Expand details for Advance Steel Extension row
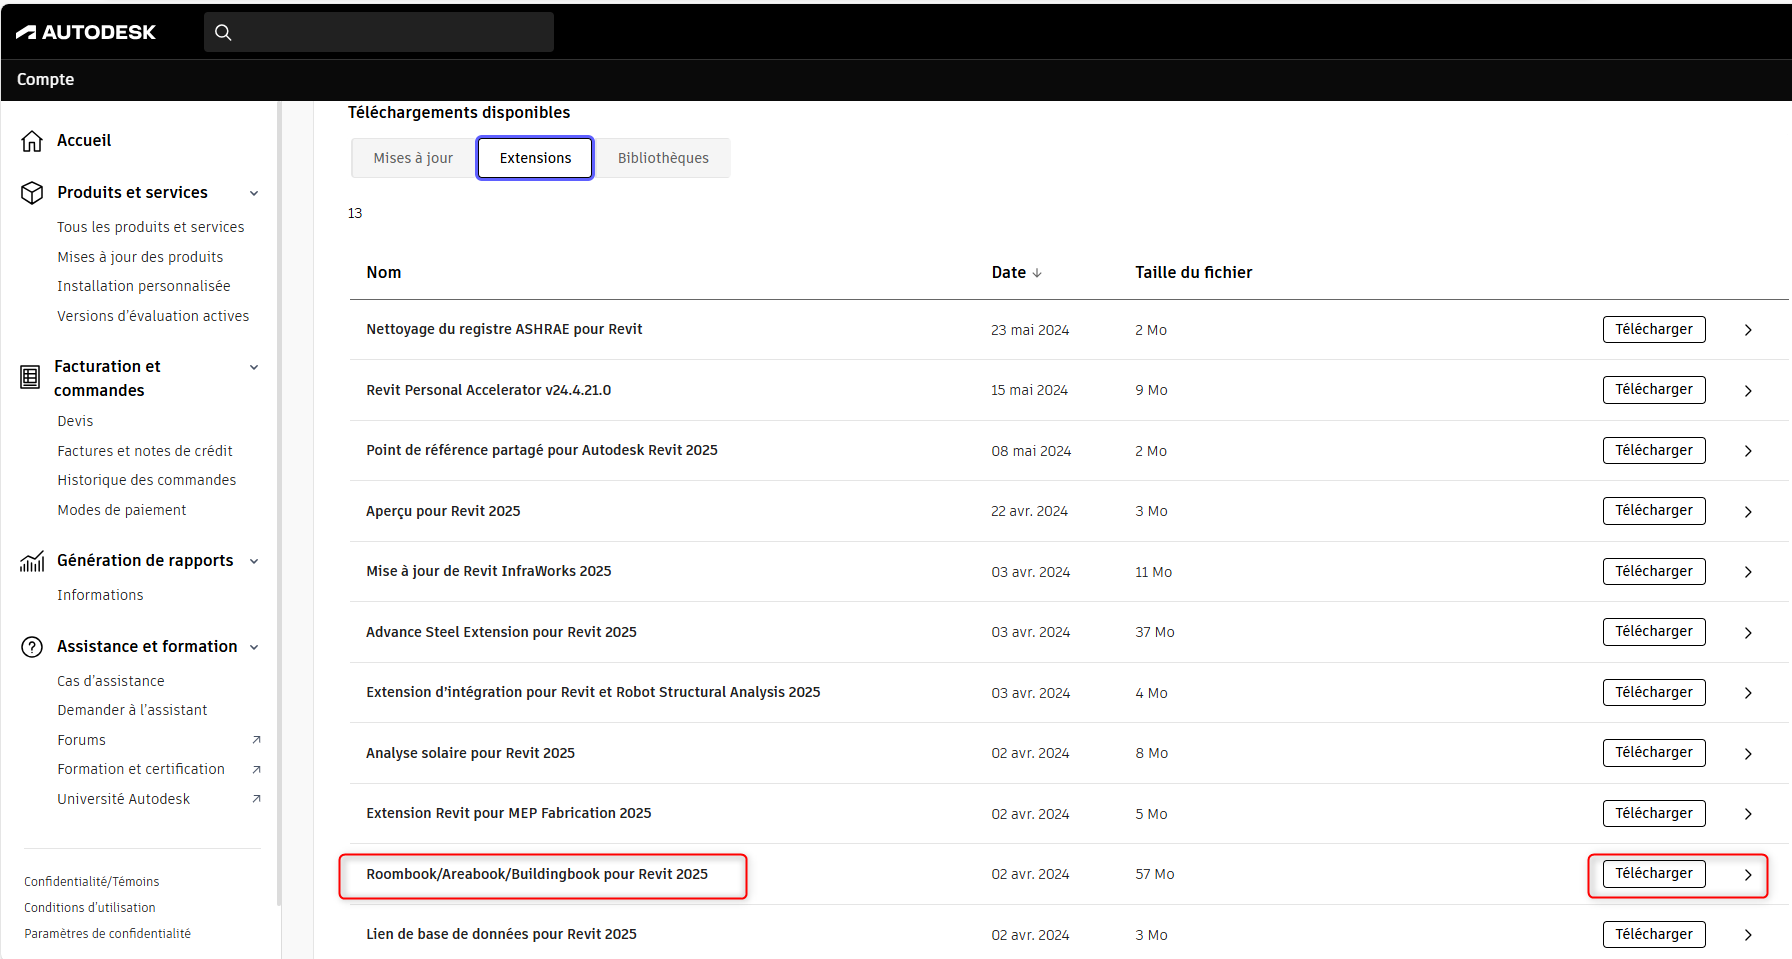 [x=1748, y=633]
